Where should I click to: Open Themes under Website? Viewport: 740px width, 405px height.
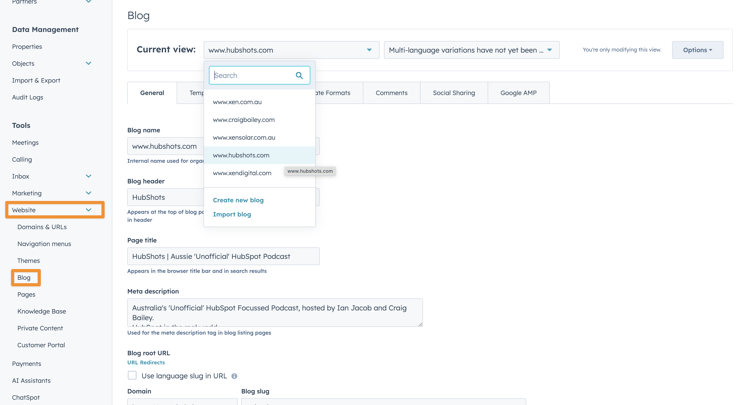pyautogui.click(x=28, y=261)
